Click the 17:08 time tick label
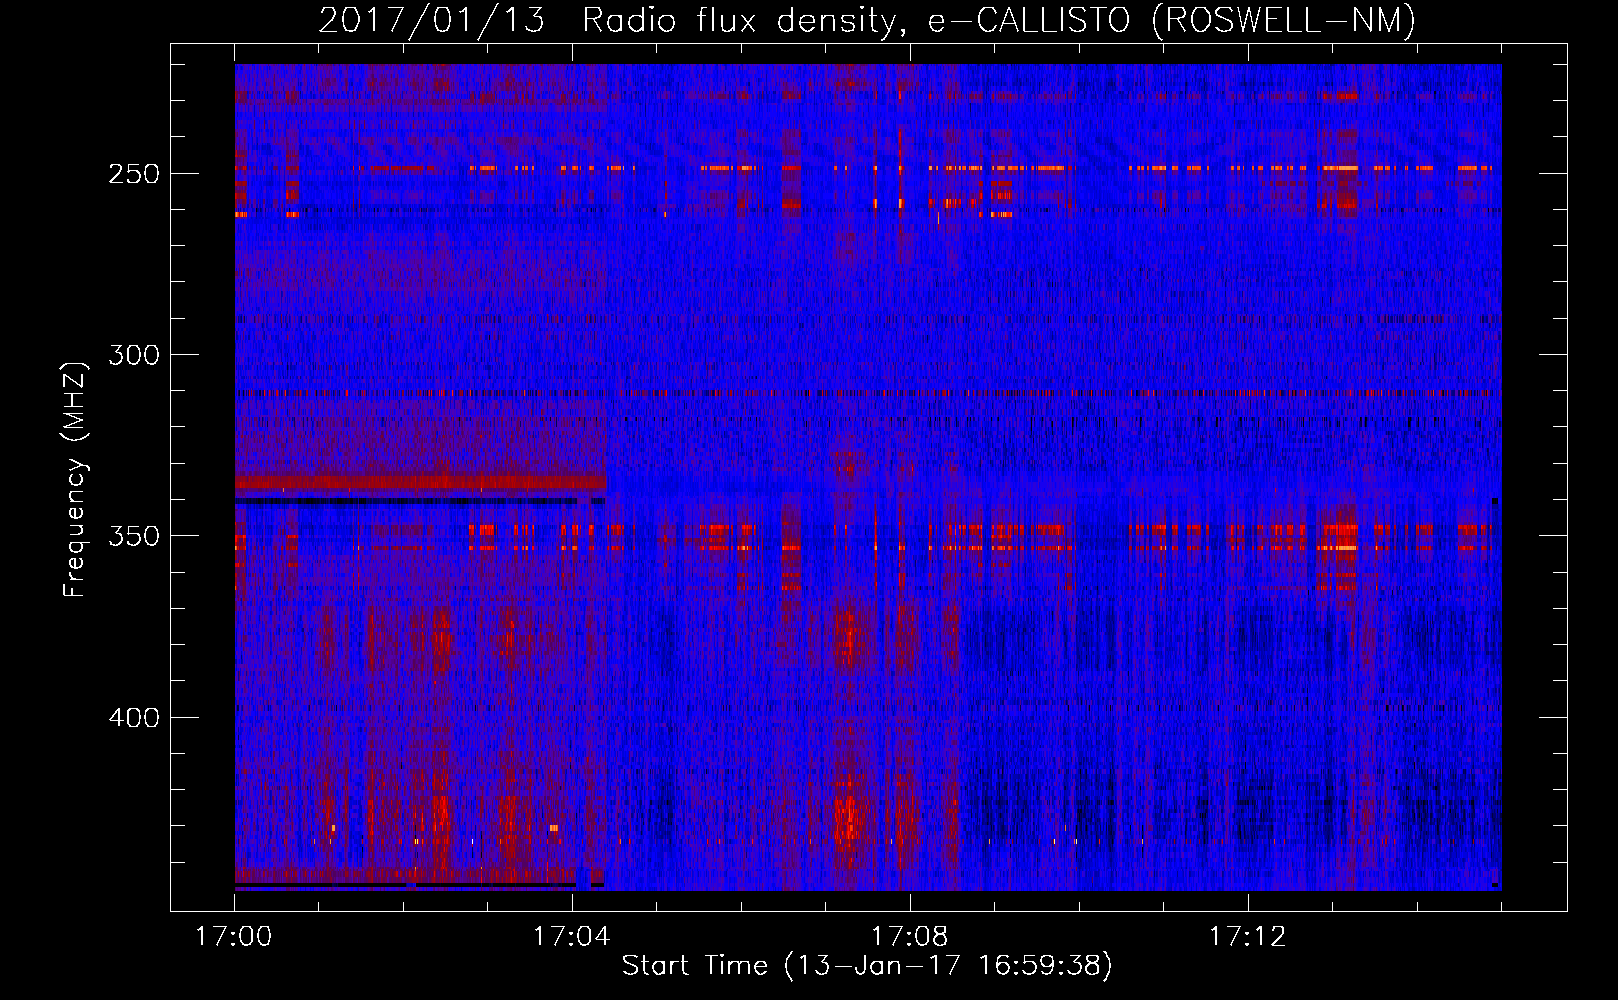The image size is (1618, 1000). click(x=910, y=937)
